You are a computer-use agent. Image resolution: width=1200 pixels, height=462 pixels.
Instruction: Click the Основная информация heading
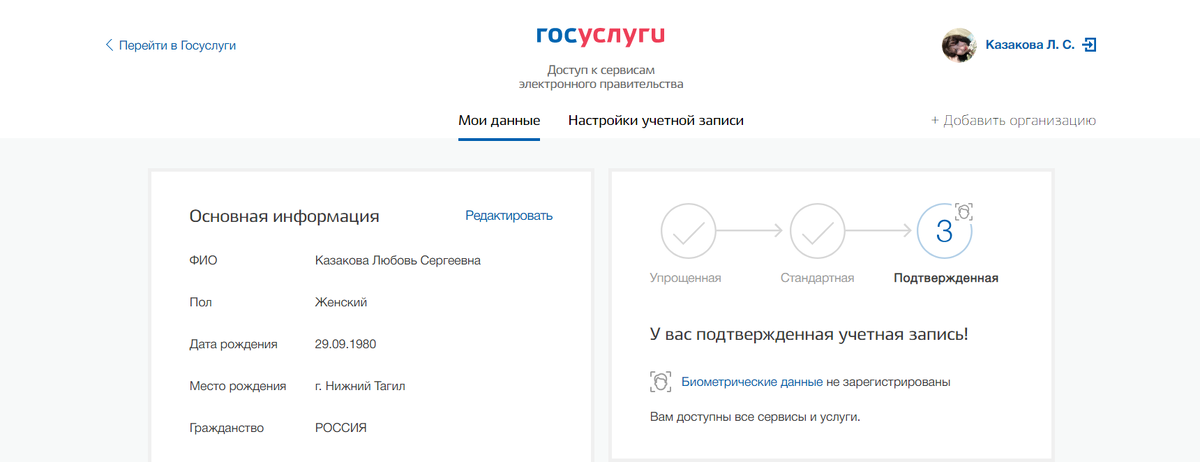285,216
